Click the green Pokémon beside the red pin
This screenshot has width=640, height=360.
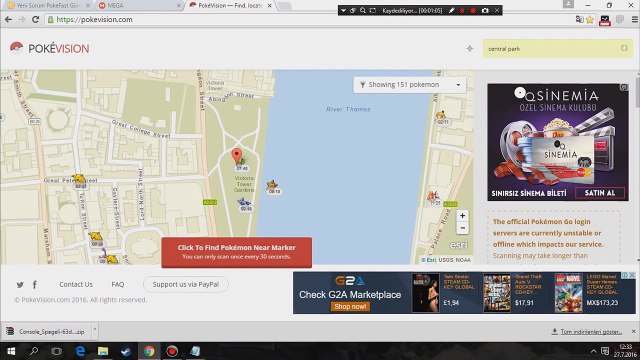tap(242, 162)
